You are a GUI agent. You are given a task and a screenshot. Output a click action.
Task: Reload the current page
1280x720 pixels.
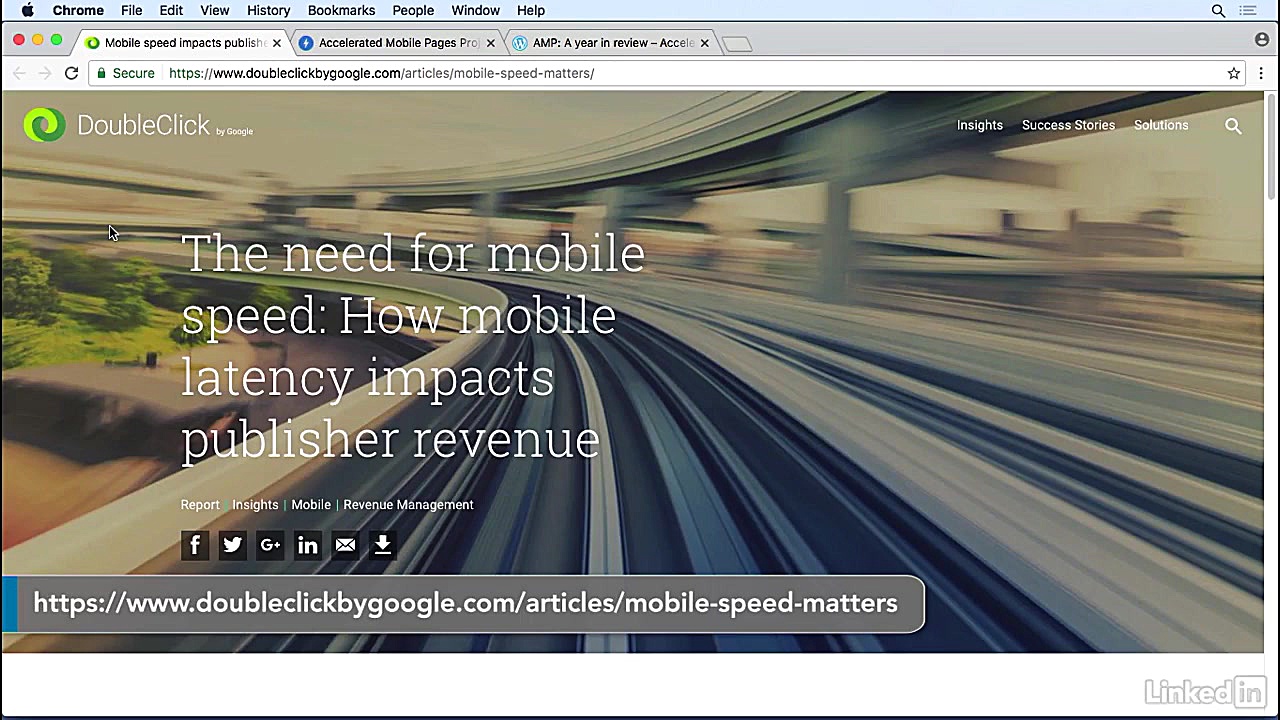[71, 73]
